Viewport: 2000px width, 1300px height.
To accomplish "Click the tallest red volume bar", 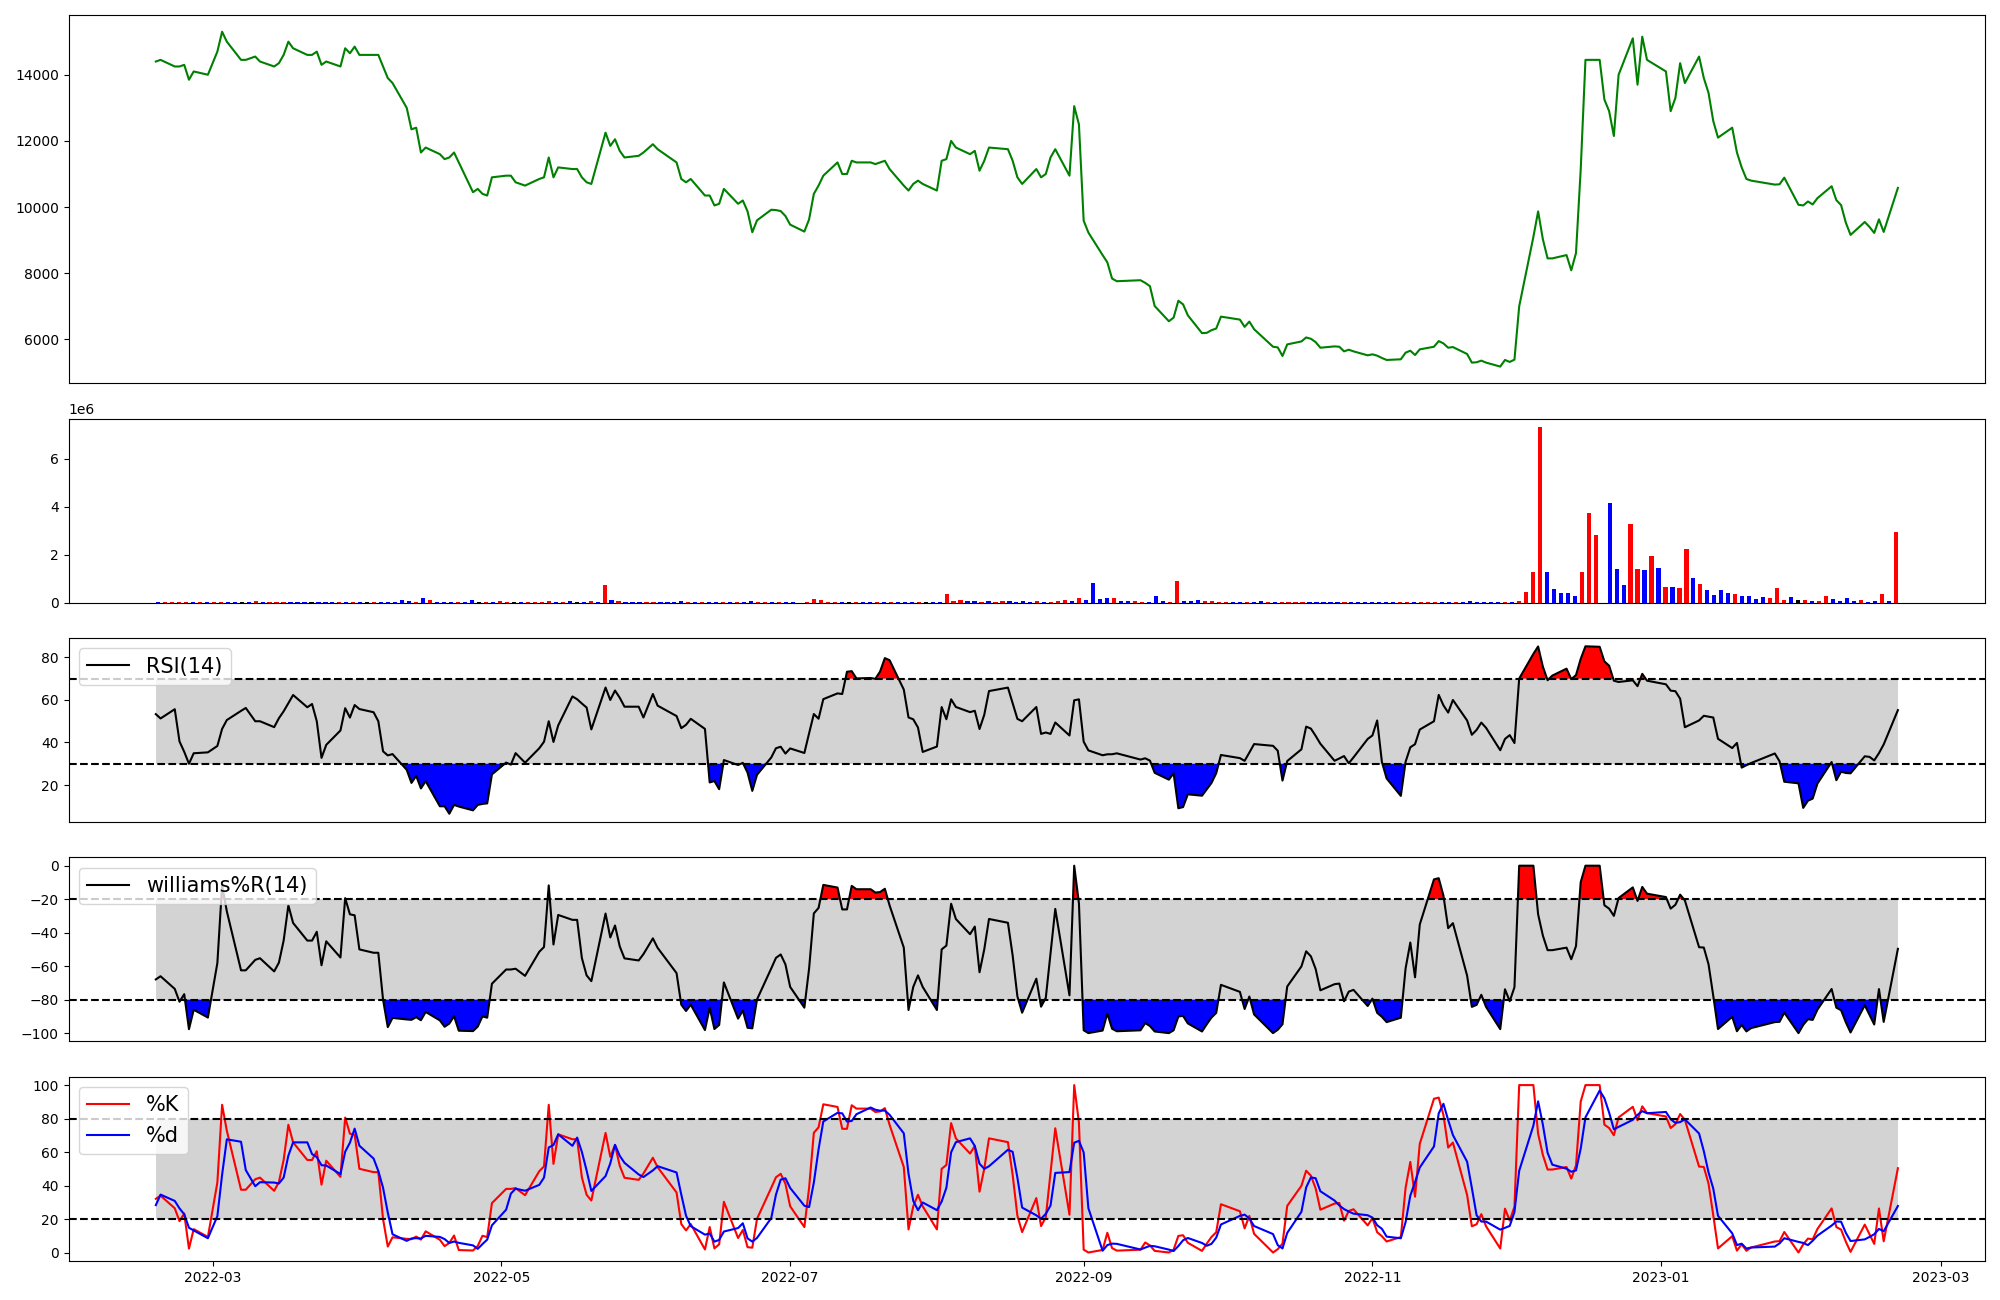I will click(x=1540, y=515).
